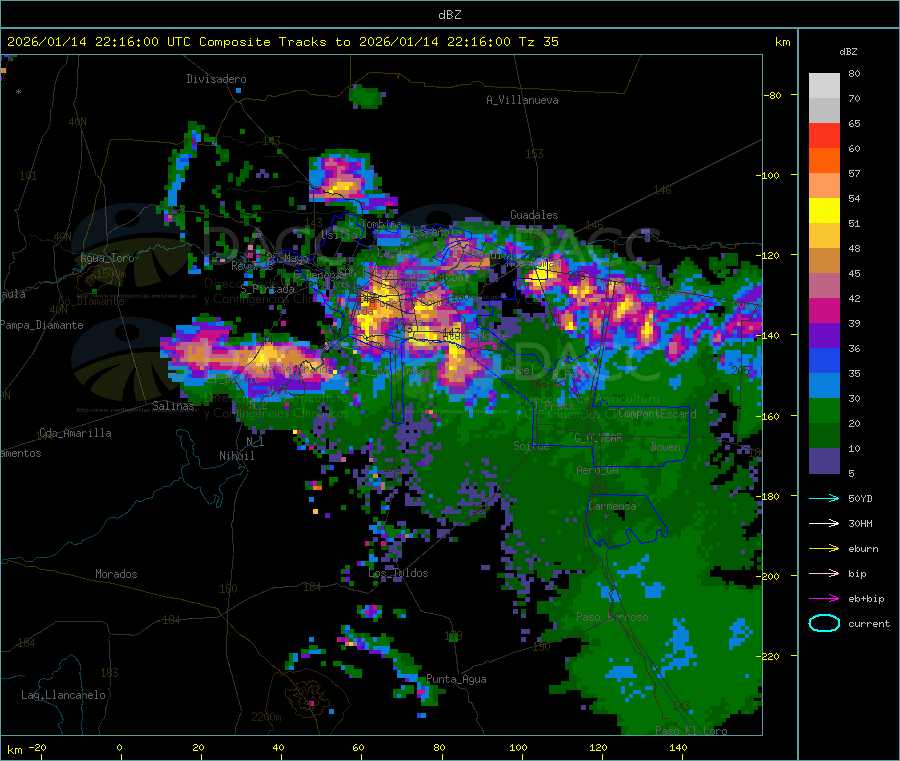Select the 39 dBZ magenta swatch
Screen dimensions: 900x761
pos(824,310)
